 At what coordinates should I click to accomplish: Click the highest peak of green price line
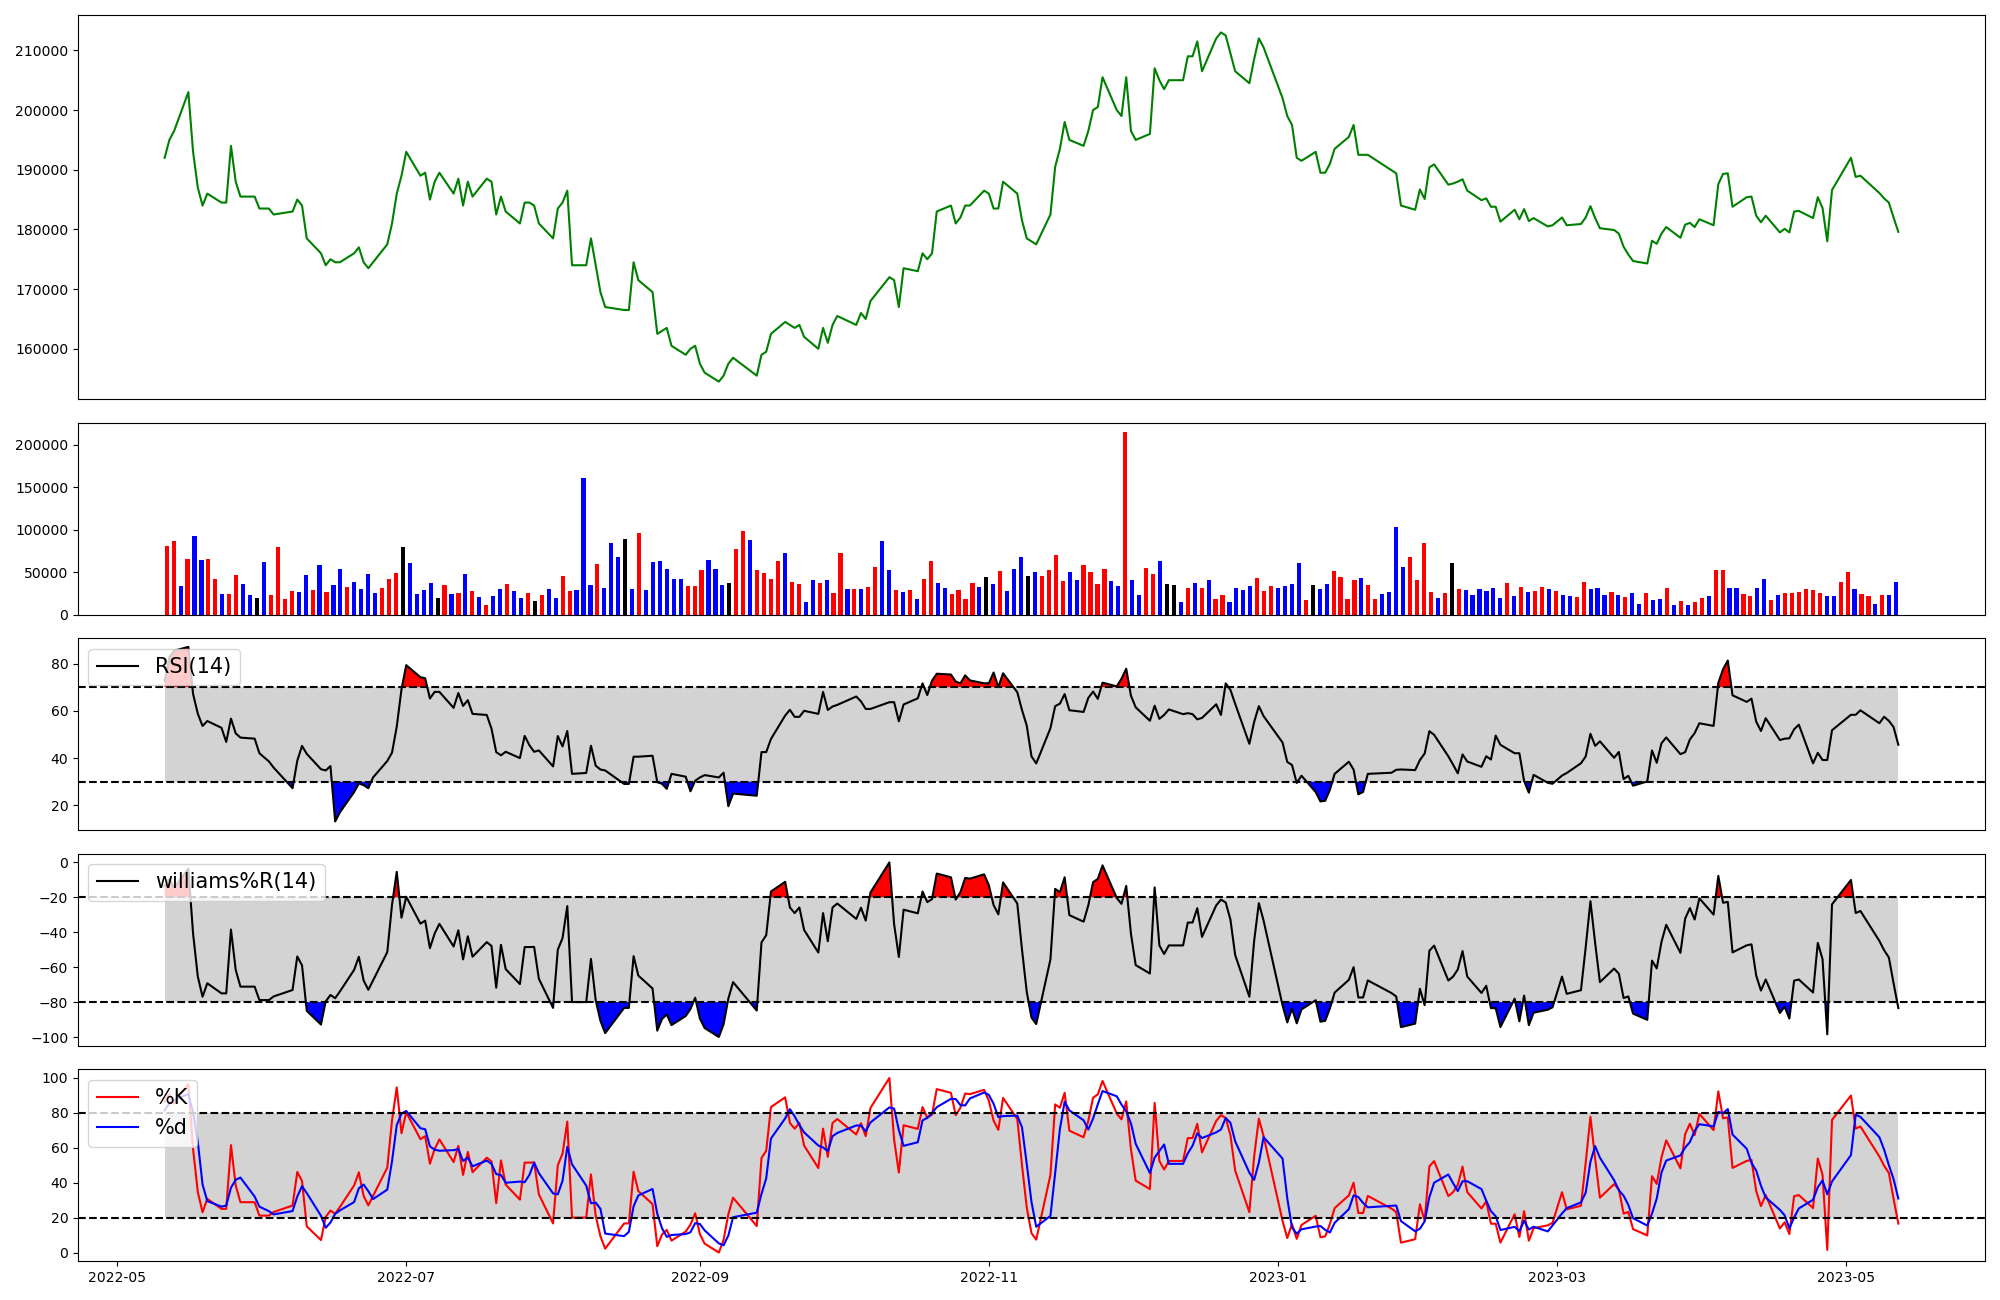(x=1221, y=33)
